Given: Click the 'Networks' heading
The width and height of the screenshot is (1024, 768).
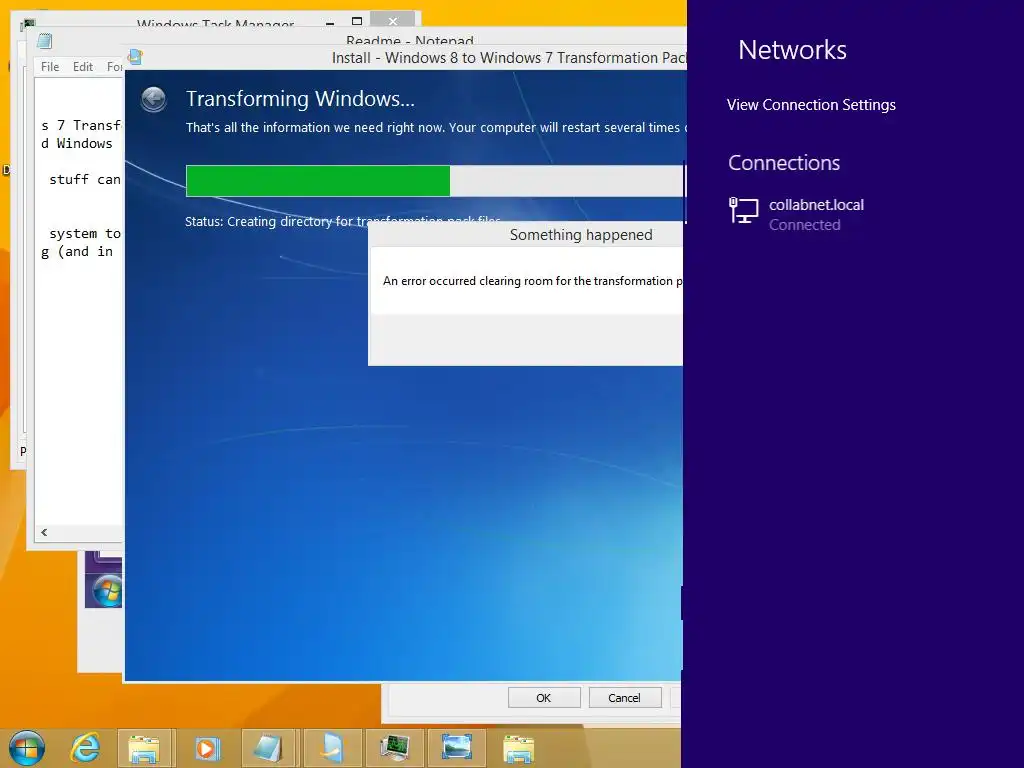Looking at the screenshot, I should [792, 50].
